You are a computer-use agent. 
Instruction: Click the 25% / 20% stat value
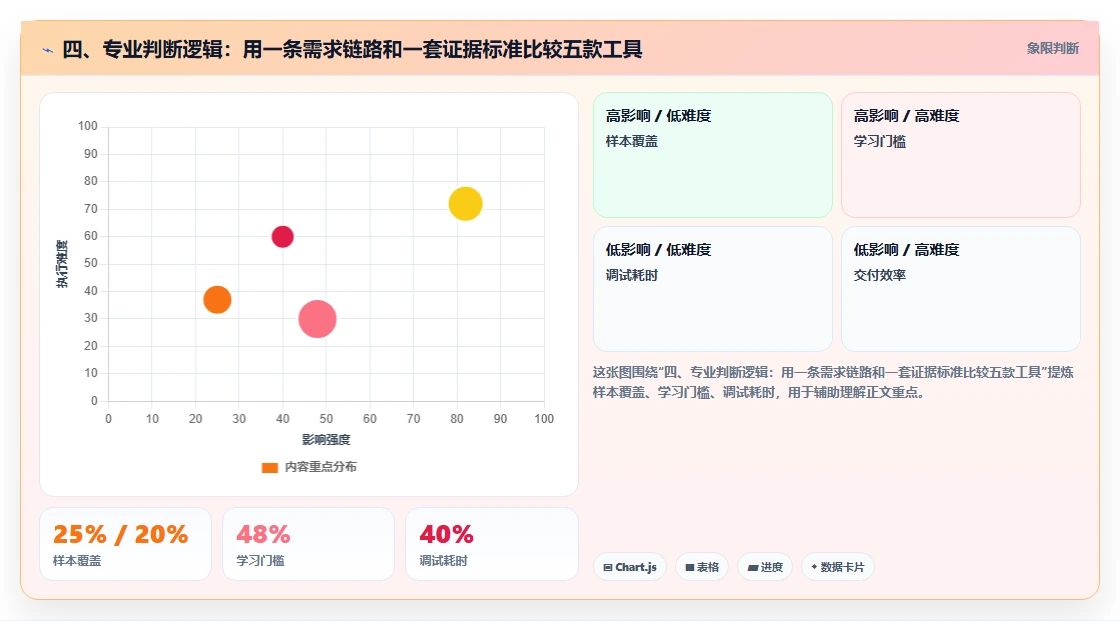[120, 534]
